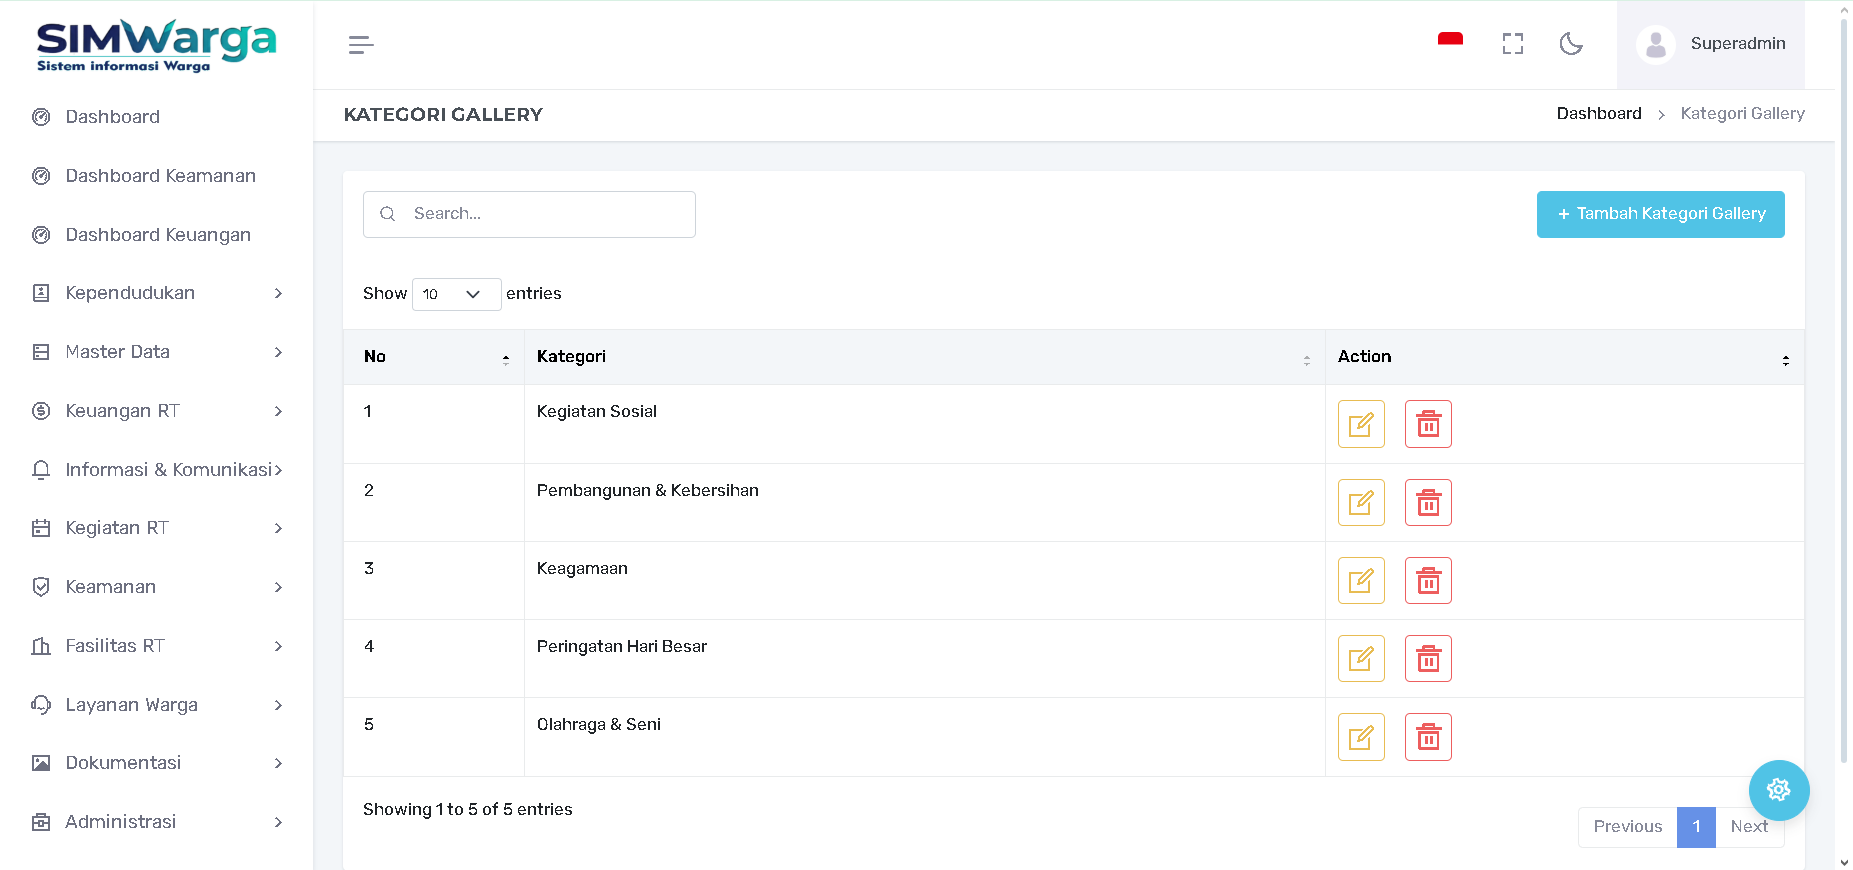Screen dimensions: 1853x870
Task: Open Dashboard Keamanan from sidebar
Action: [x=160, y=176]
